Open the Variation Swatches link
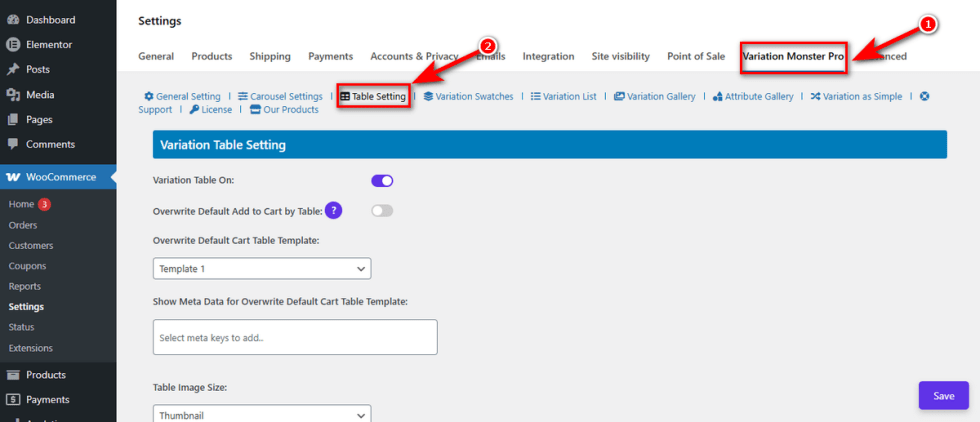The image size is (980, 422). click(x=474, y=96)
